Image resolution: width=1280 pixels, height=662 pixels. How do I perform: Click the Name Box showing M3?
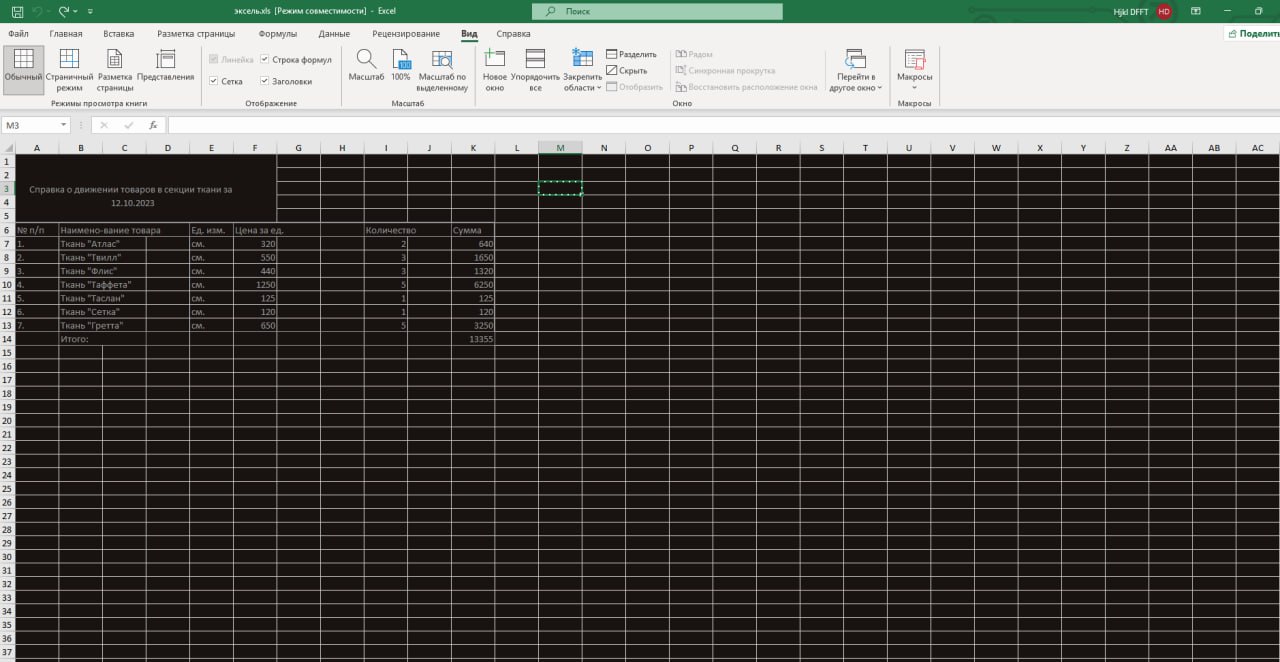pos(30,125)
